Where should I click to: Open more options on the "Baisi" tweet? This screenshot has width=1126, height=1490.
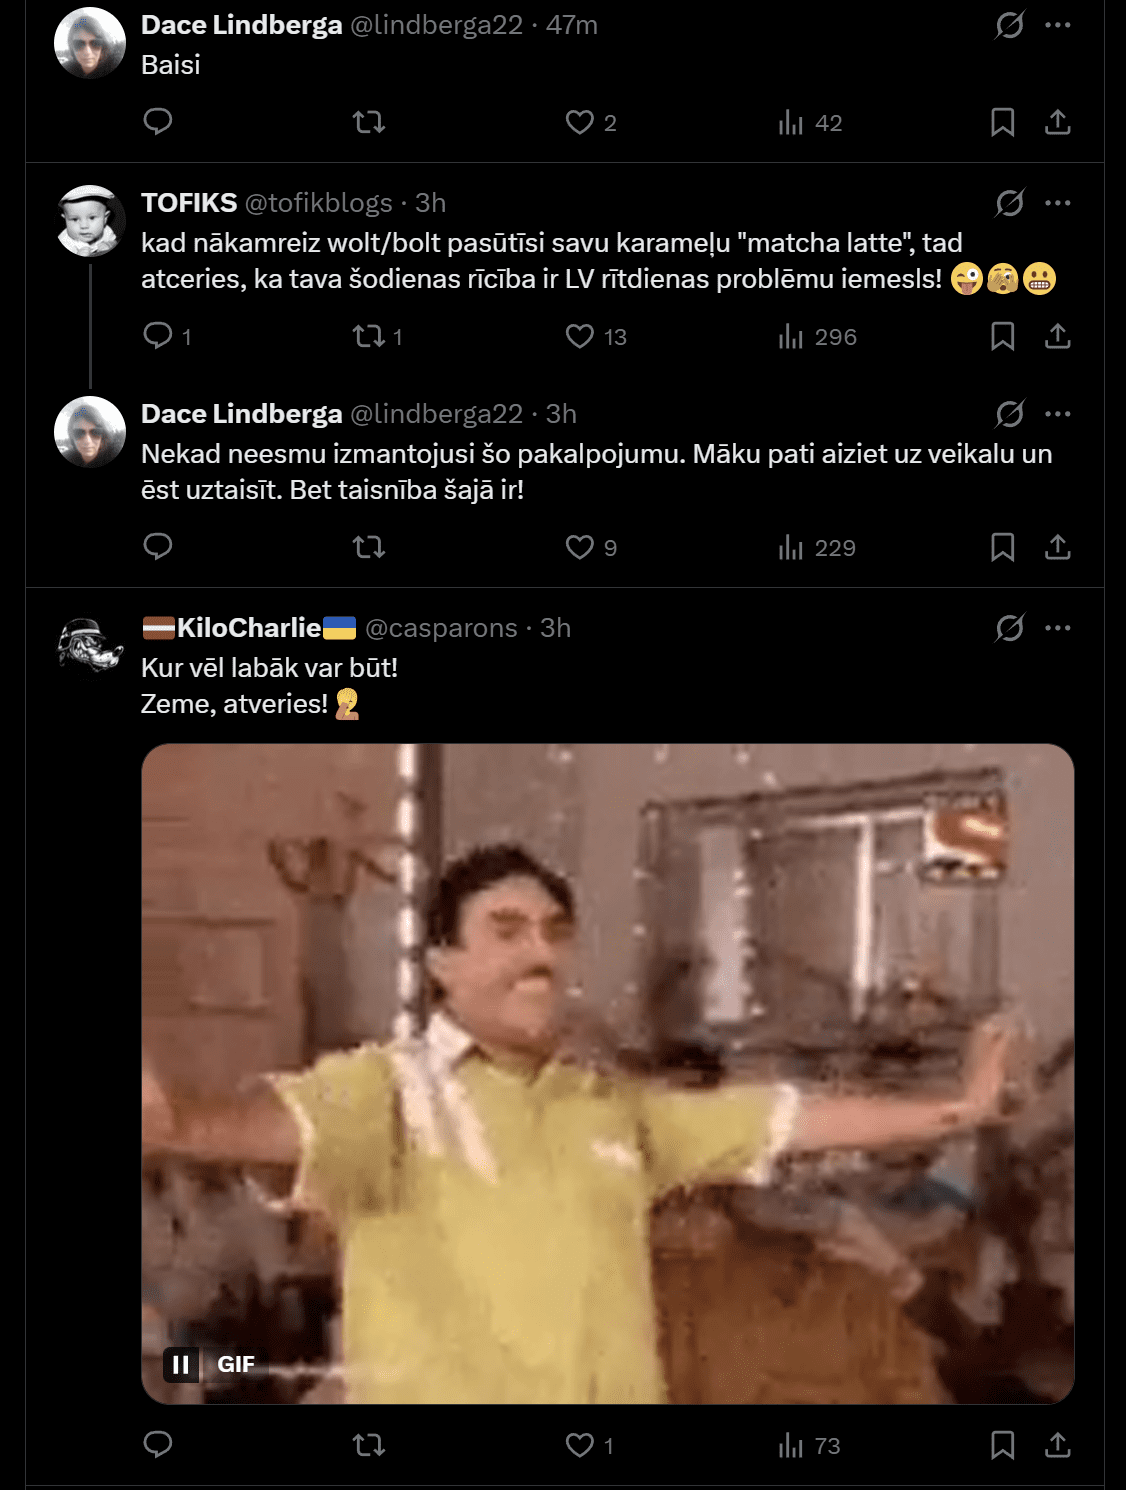pyautogui.click(x=1057, y=25)
